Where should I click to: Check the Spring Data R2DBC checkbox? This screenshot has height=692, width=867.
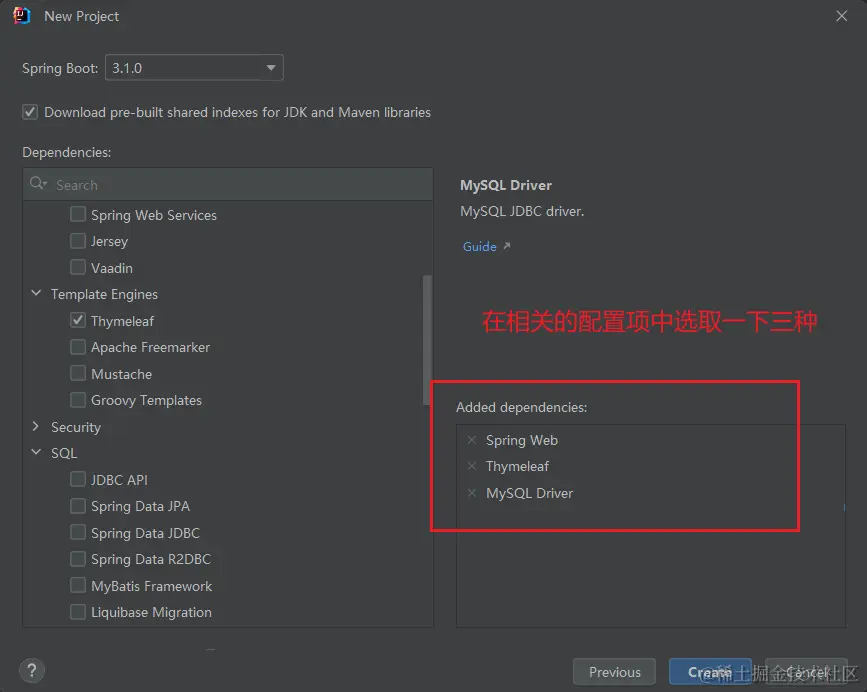click(x=78, y=559)
